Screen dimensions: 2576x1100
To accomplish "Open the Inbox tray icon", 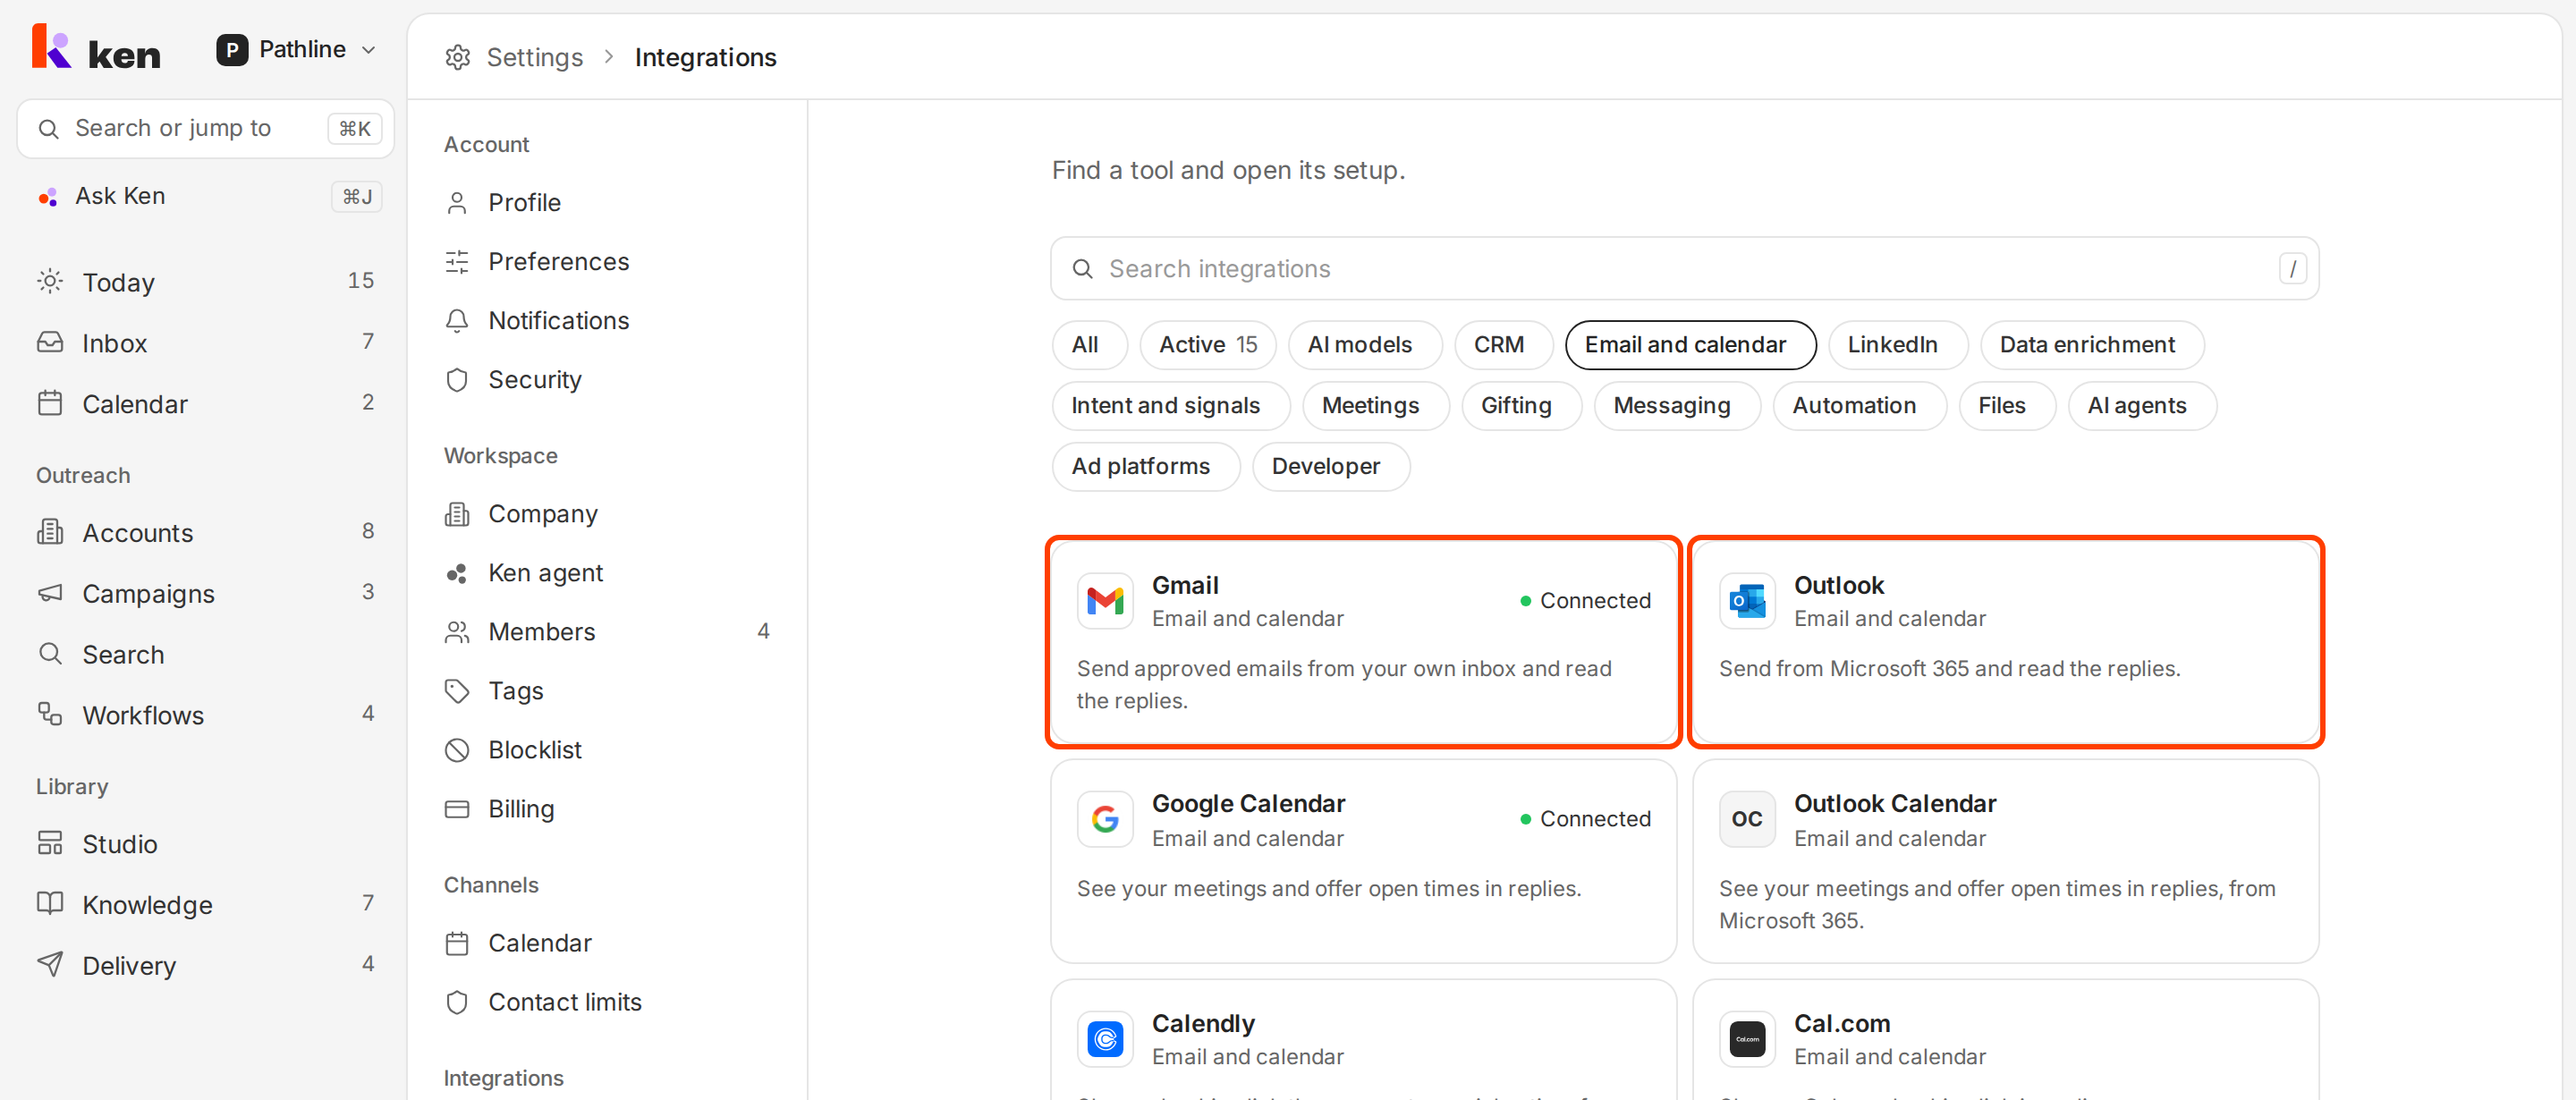I will 50,342.
